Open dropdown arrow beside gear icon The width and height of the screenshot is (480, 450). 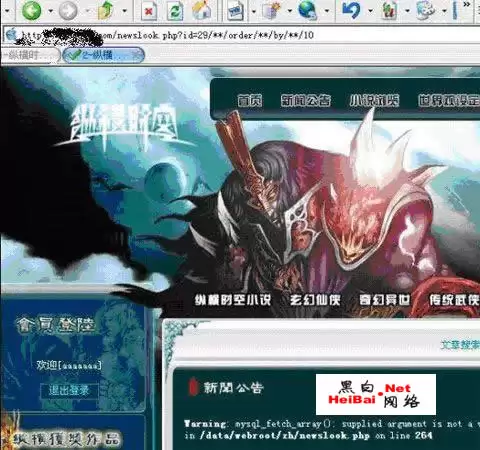click(x=445, y=11)
